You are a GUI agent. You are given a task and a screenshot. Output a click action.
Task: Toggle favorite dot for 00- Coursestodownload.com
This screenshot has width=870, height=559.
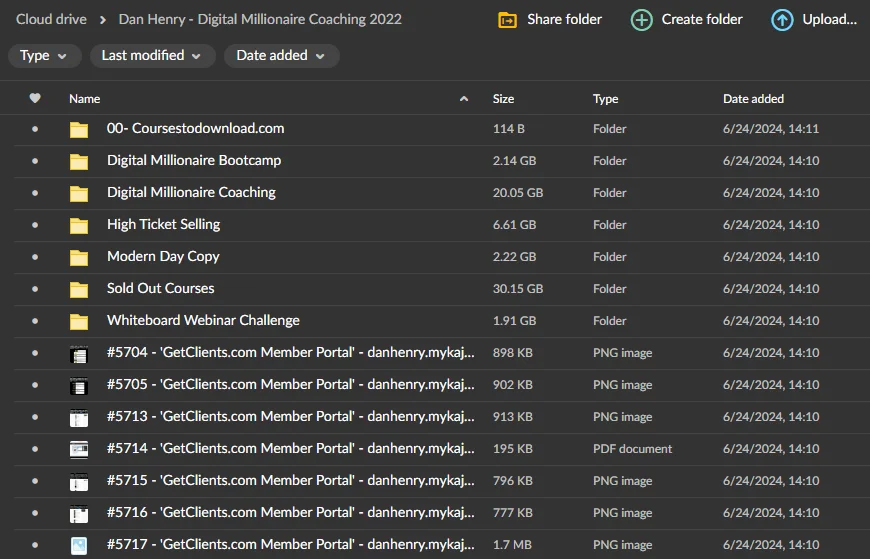click(35, 129)
